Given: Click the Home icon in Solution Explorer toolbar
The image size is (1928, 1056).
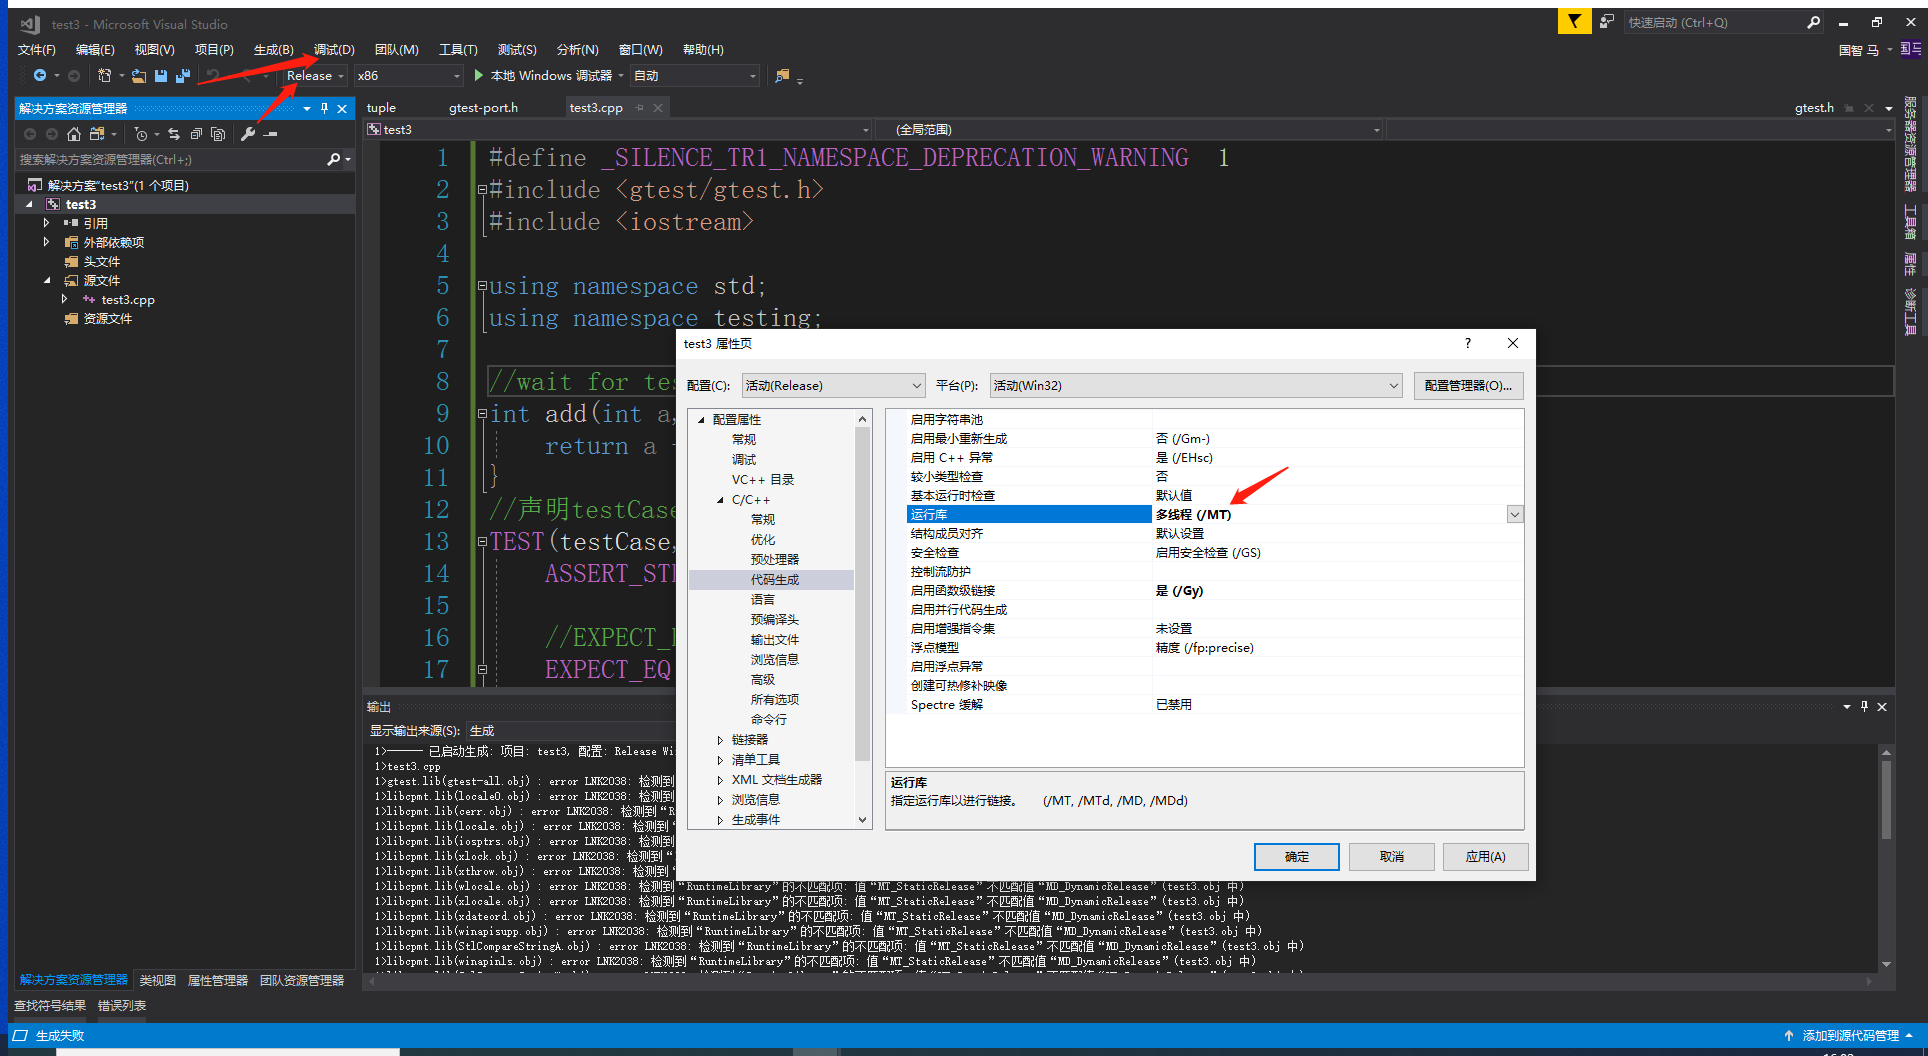Looking at the screenshot, I should (x=74, y=133).
